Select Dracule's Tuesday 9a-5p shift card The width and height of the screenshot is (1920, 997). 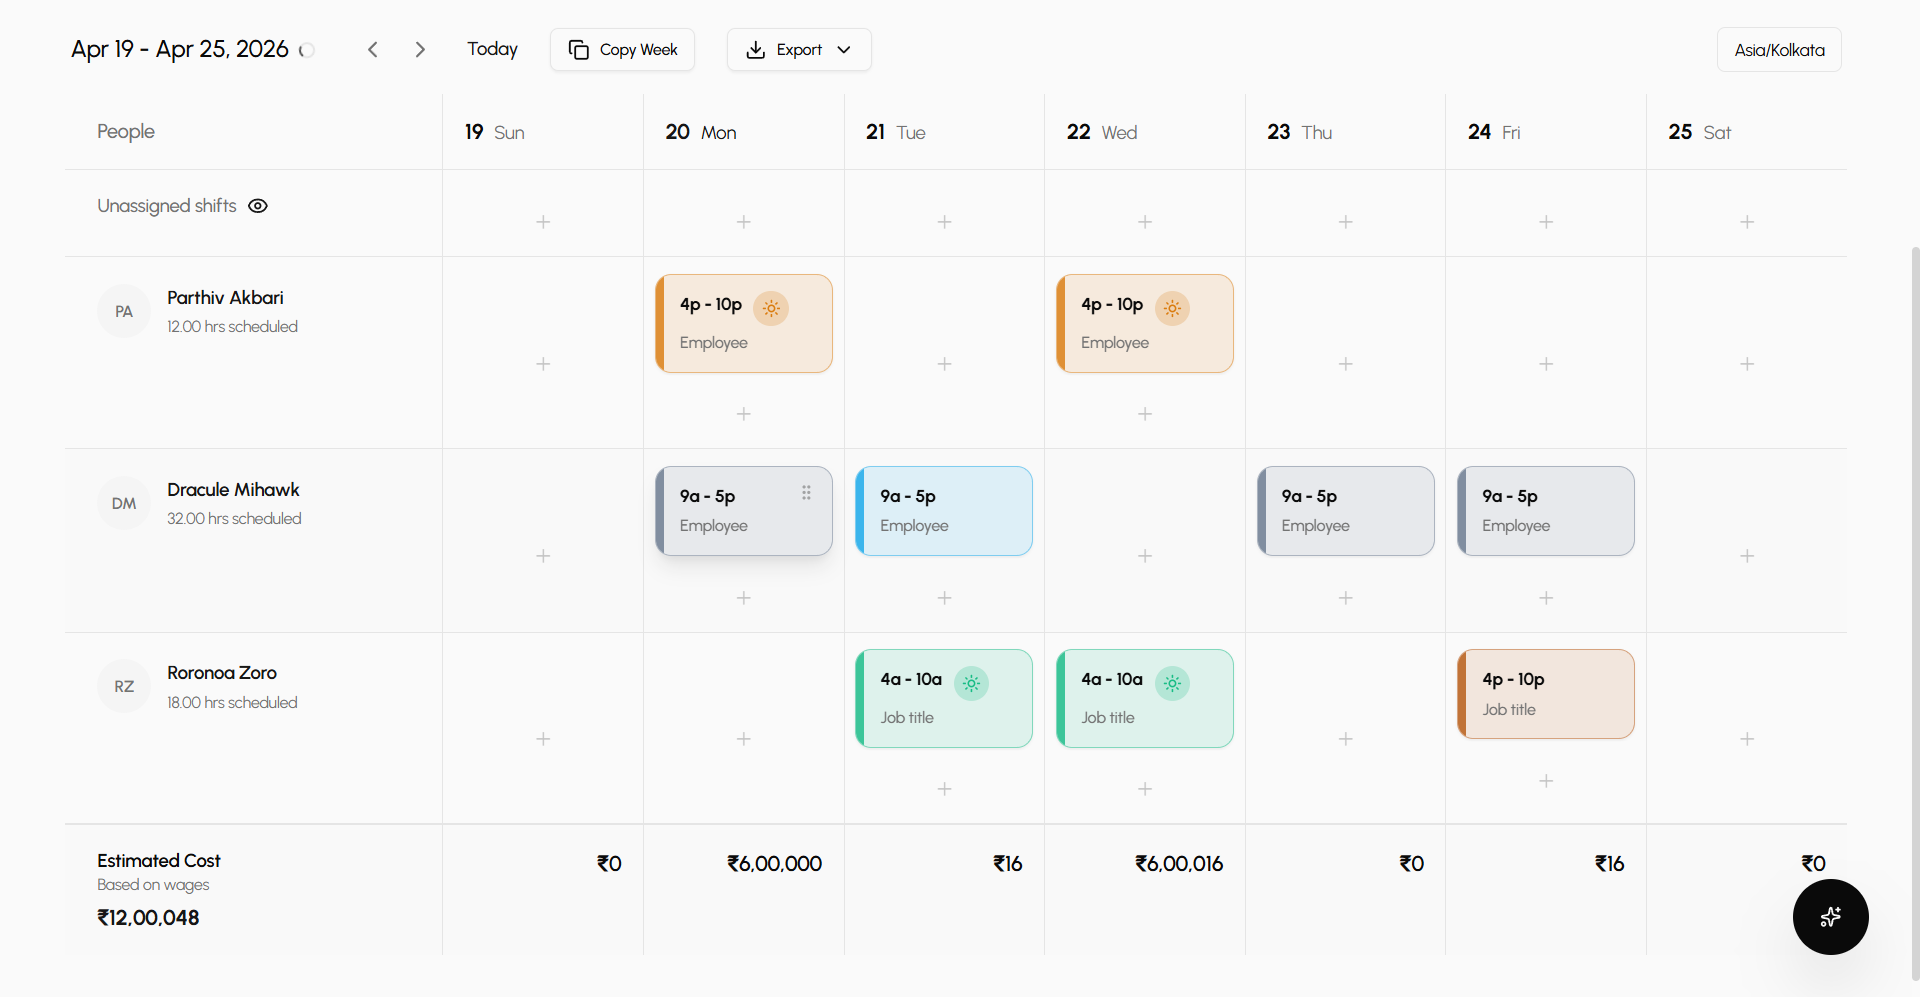(x=943, y=510)
